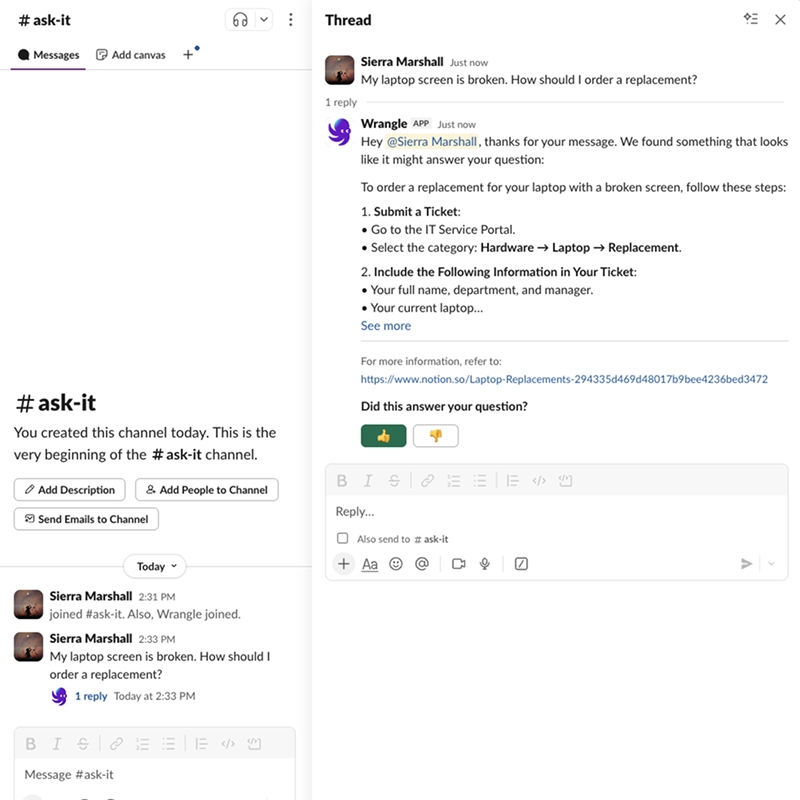Check the Also send to #ask-it box
The image size is (800, 800).
point(343,539)
